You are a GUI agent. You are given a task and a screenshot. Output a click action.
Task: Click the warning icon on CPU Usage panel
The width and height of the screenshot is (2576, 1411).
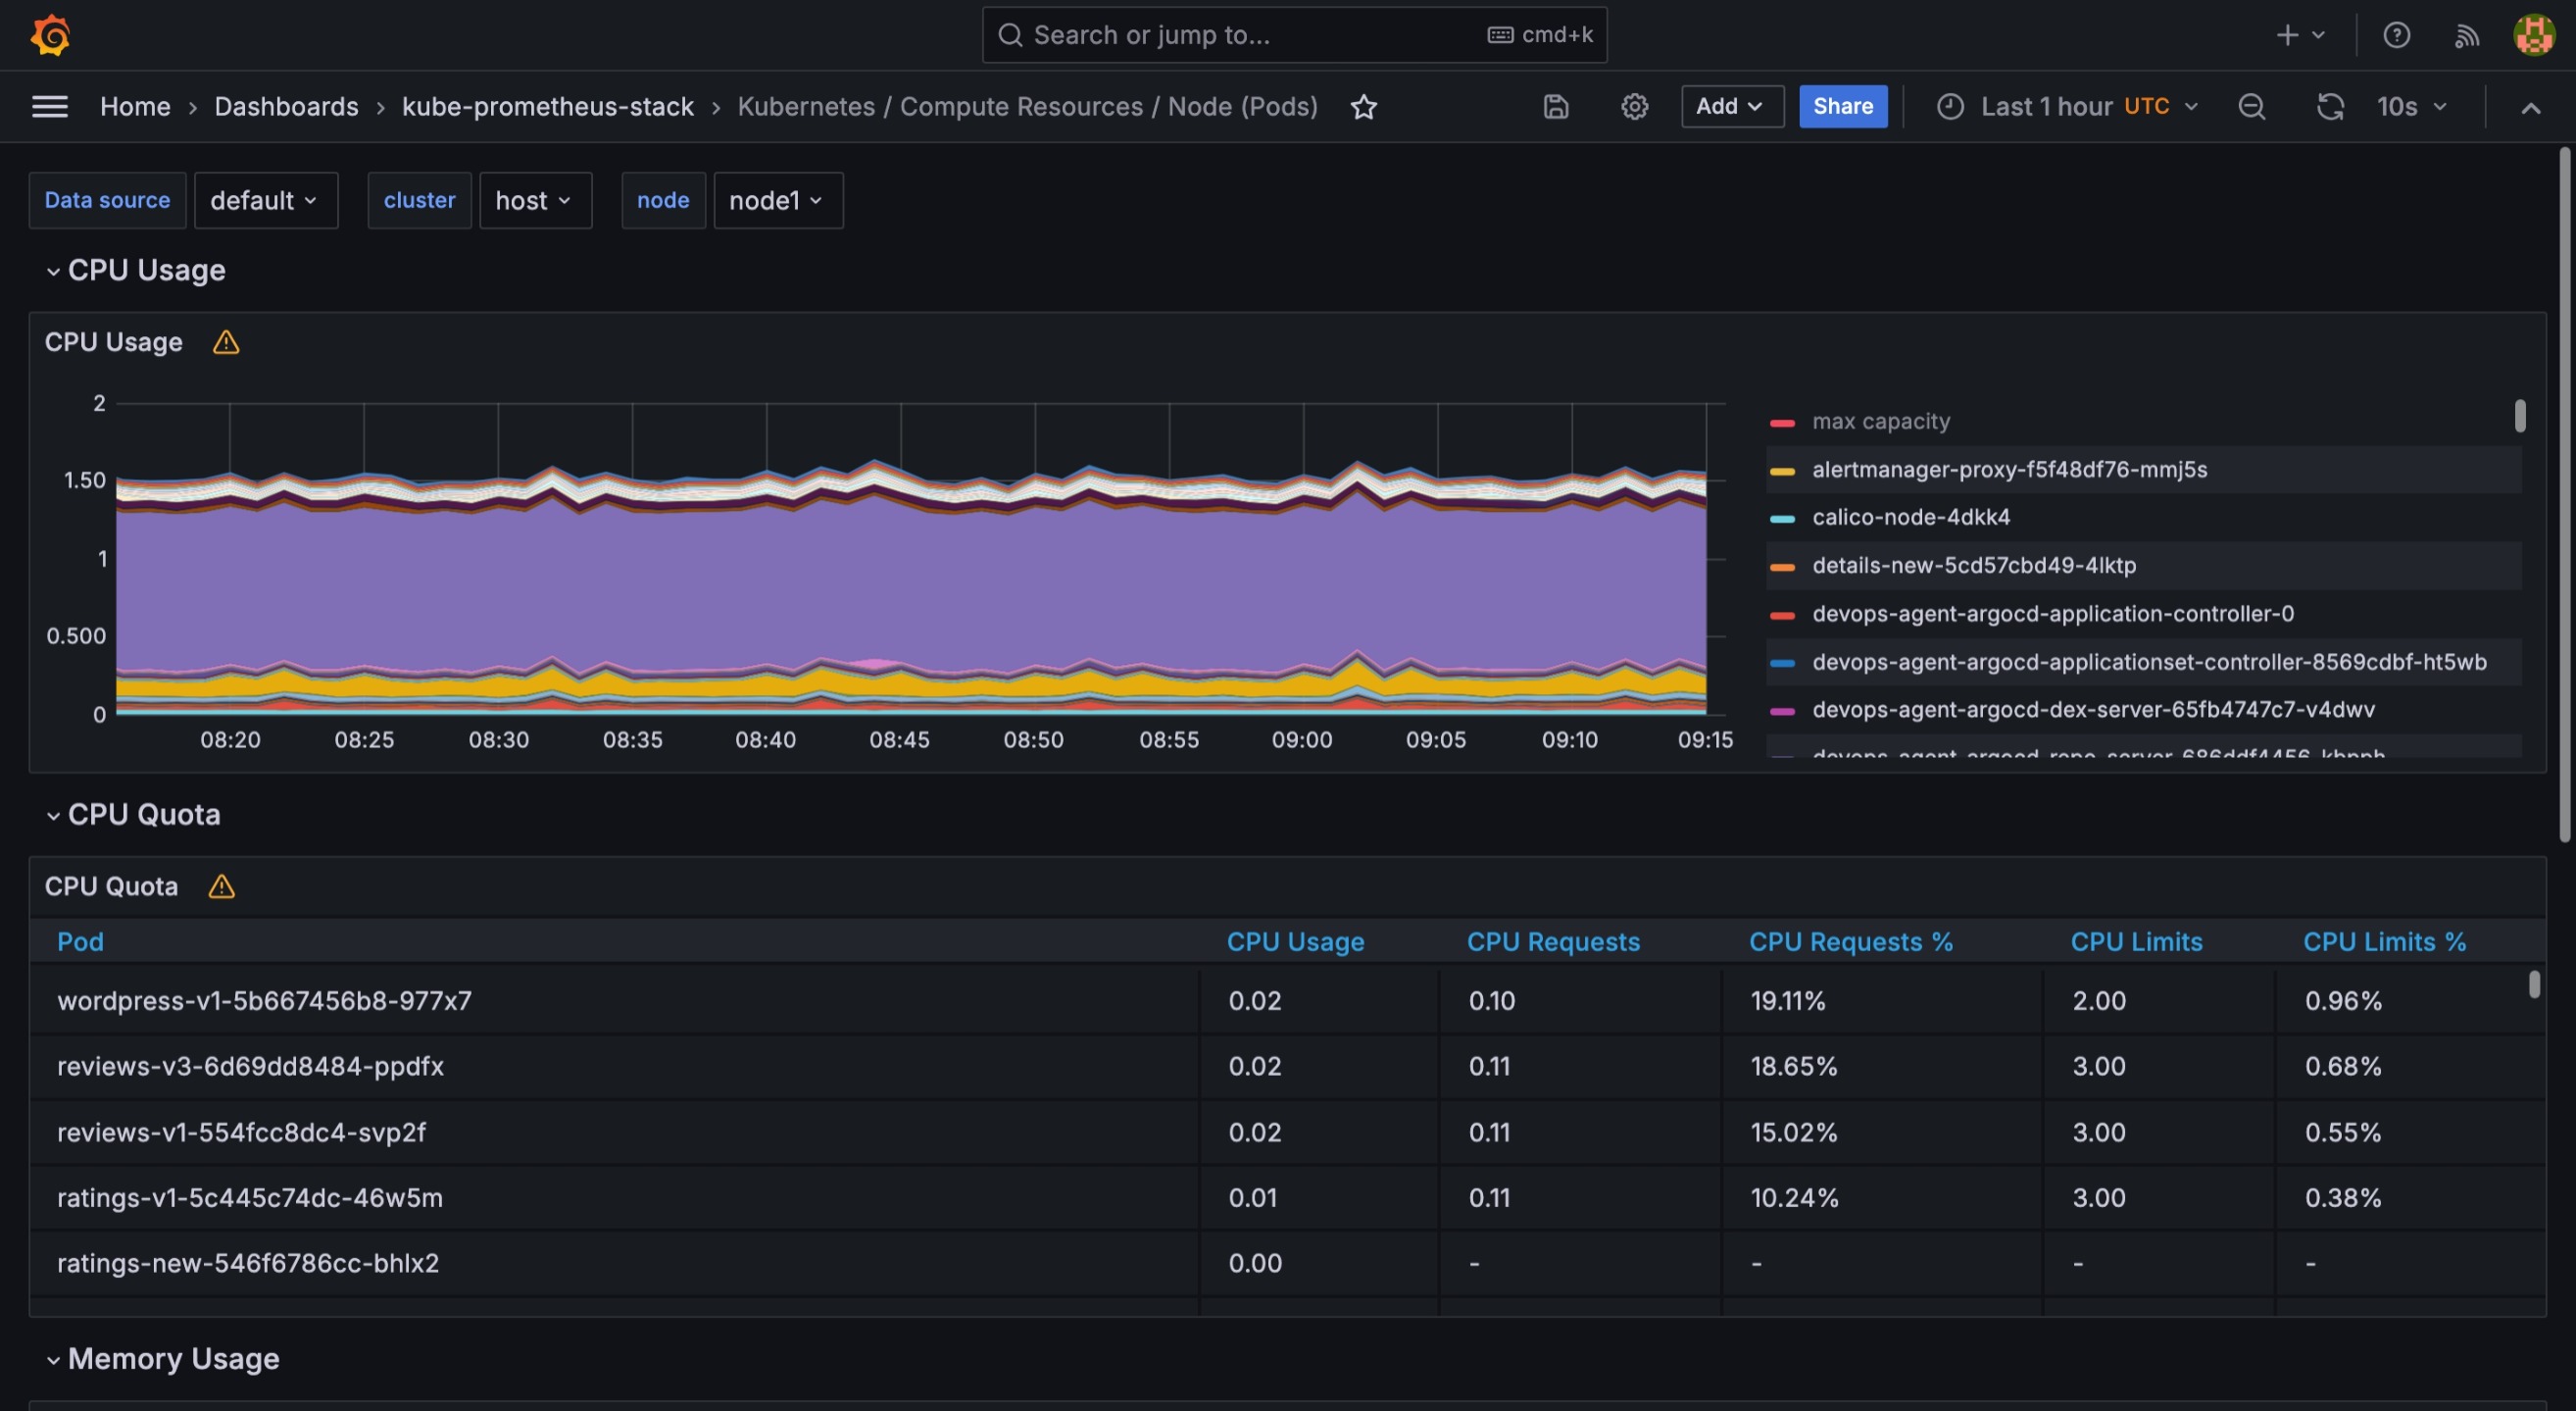225,342
